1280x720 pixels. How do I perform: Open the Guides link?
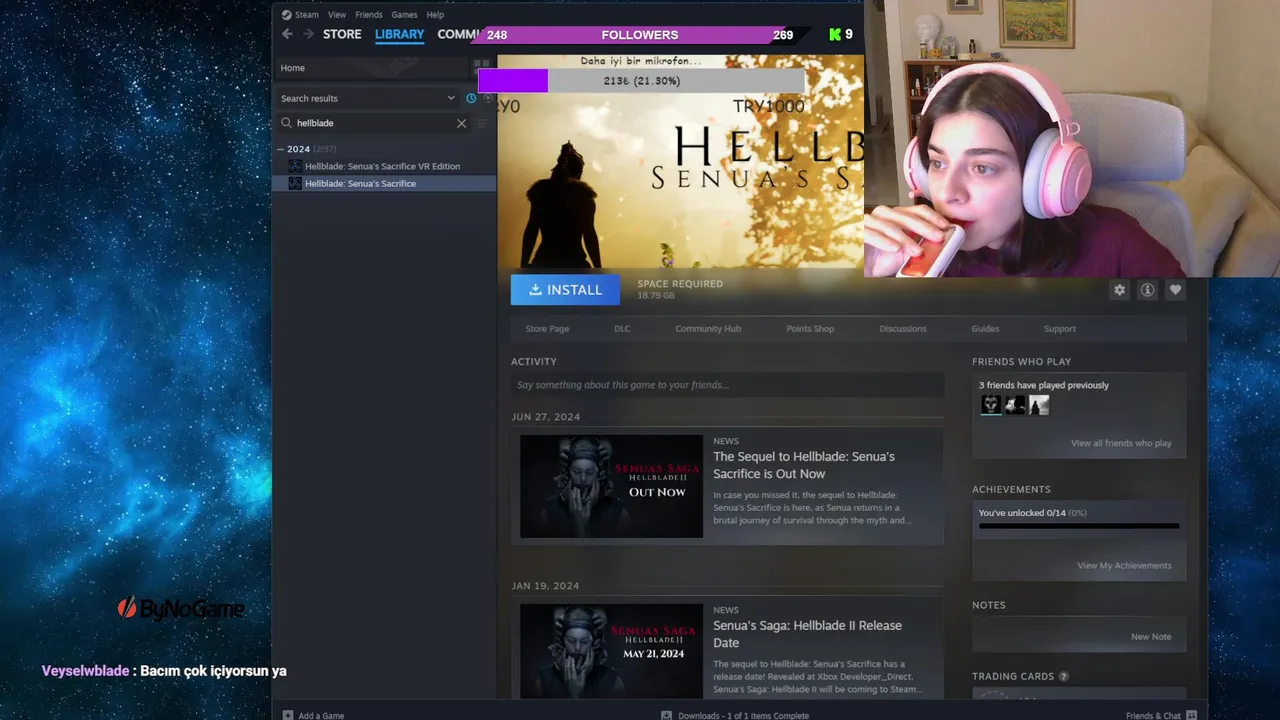point(985,329)
